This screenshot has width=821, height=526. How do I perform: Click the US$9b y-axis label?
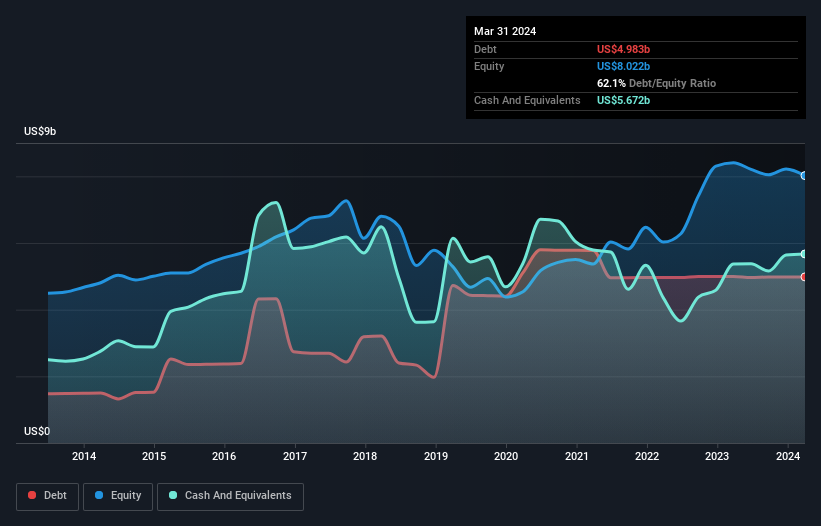[40, 131]
